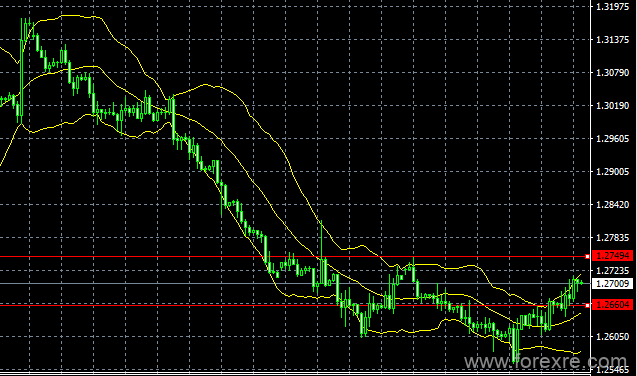Click the last small candle at the chart's right edge
The width and height of the screenshot is (637, 376).
(582, 283)
